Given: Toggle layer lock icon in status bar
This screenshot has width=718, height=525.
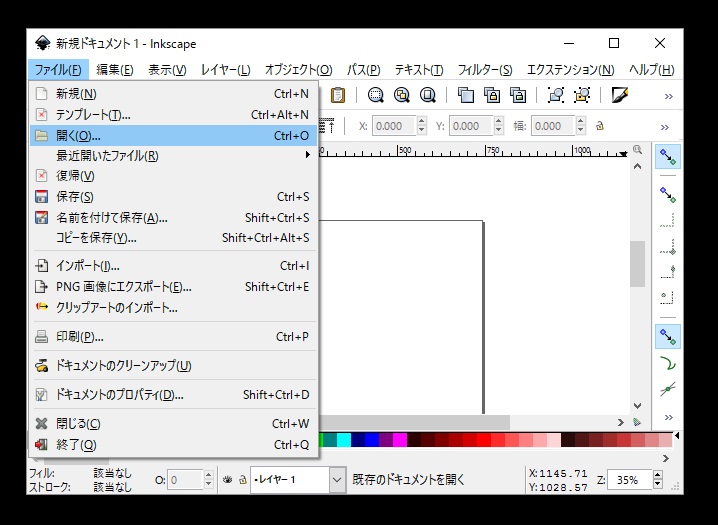Looking at the screenshot, I should tap(243, 480).
